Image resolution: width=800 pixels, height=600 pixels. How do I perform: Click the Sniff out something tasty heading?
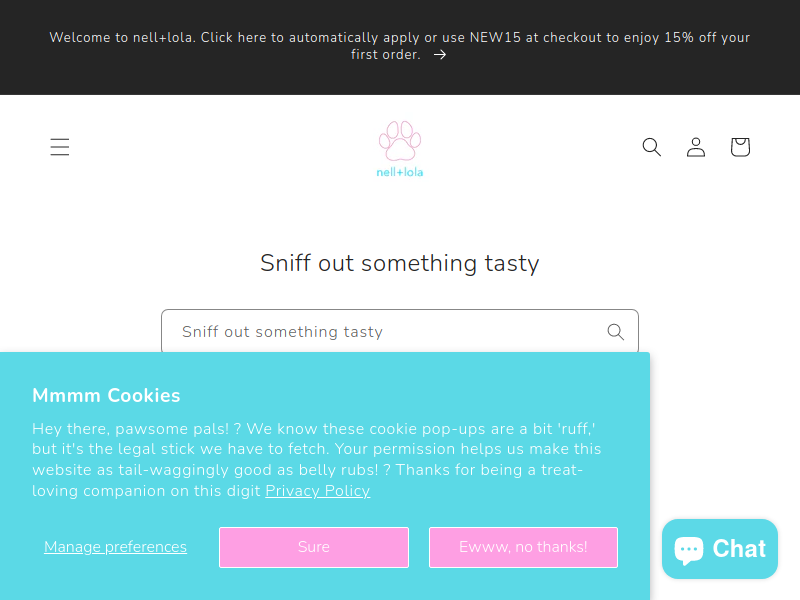400,263
